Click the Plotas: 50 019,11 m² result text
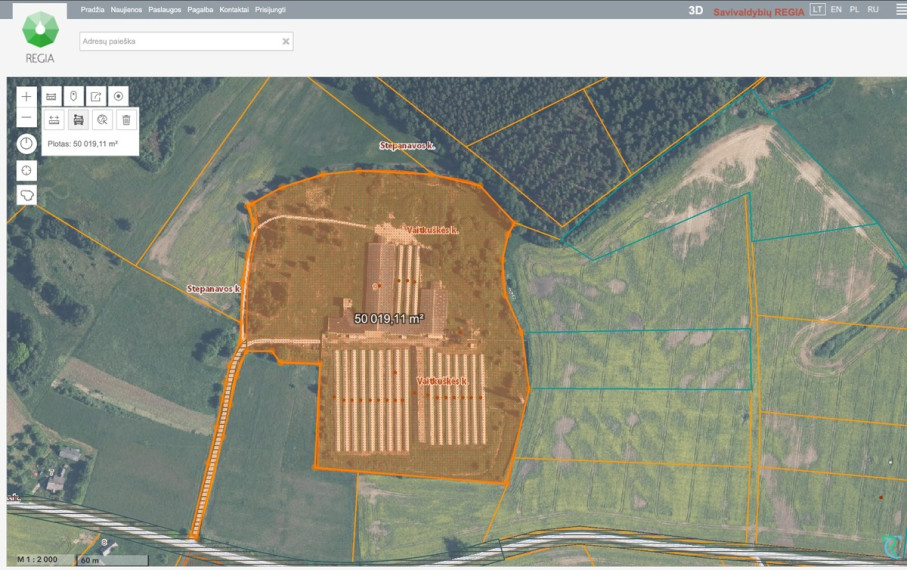The image size is (907, 570). pyautogui.click(x=83, y=144)
